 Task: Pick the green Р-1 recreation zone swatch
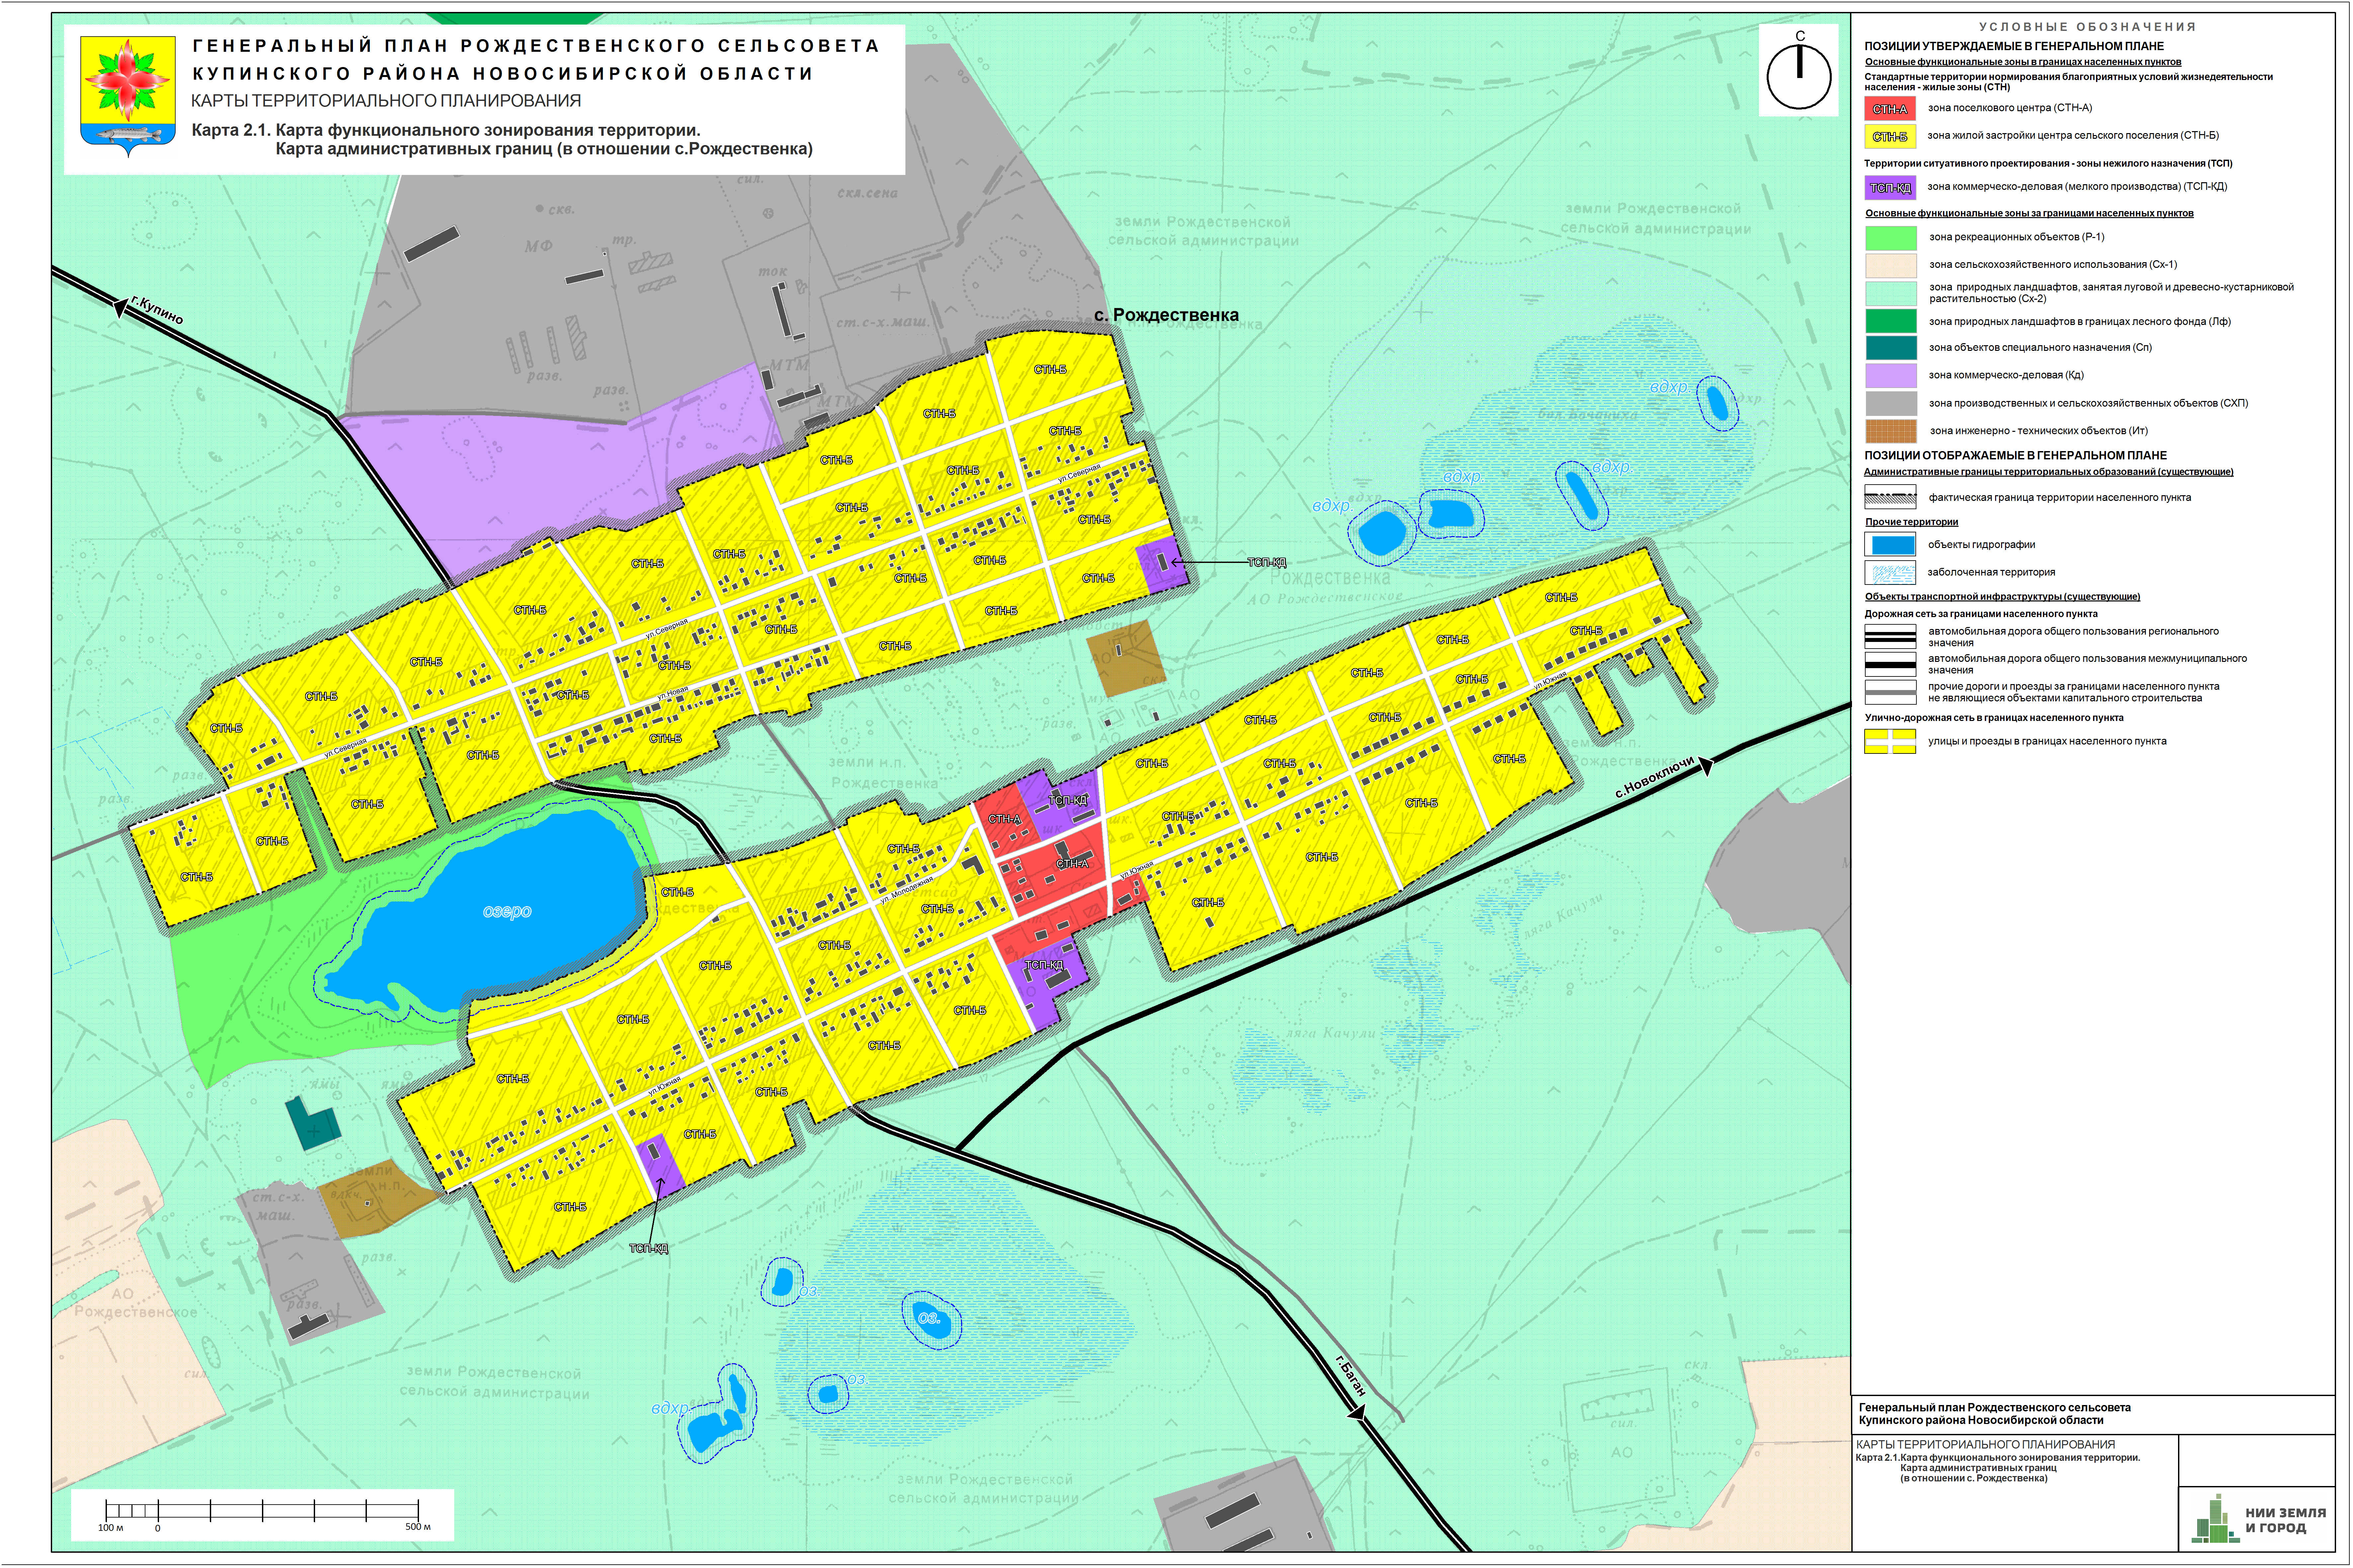pos(1891,238)
